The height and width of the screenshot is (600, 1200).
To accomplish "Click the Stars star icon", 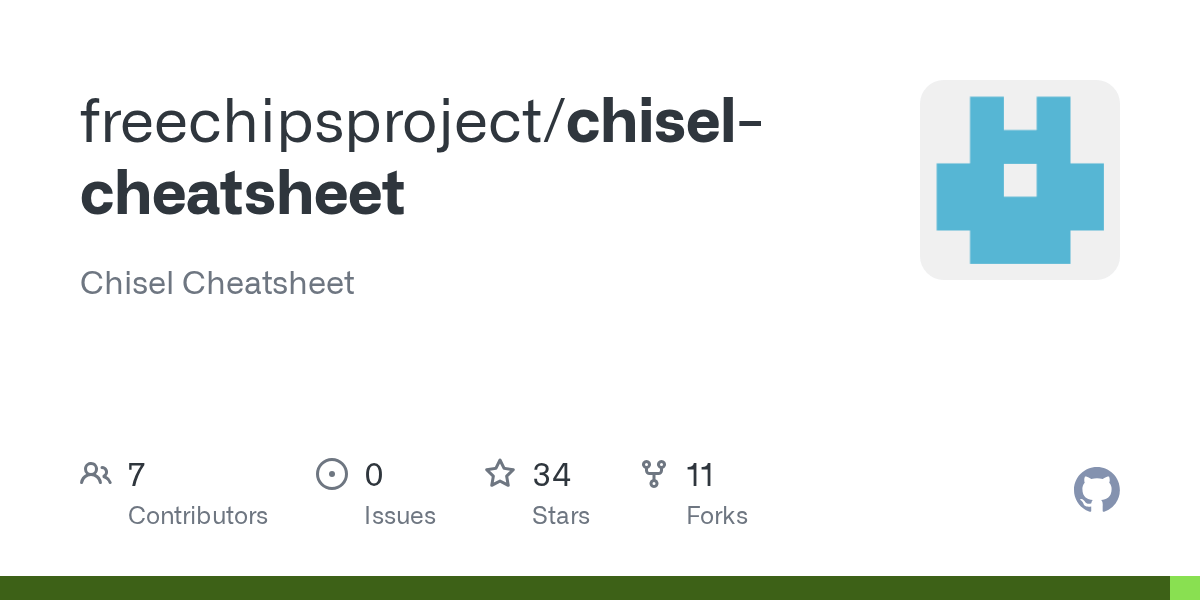I will 499,474.
